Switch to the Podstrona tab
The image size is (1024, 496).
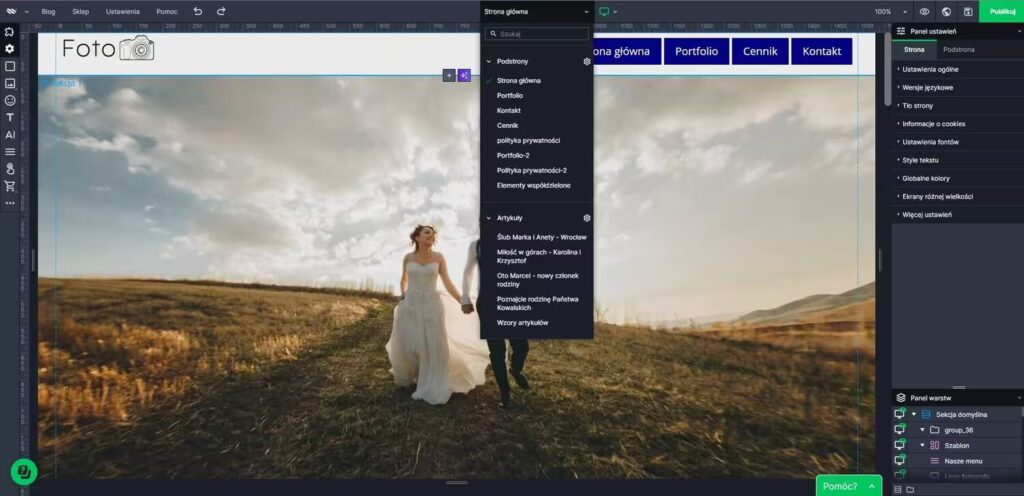(x=959, y=50)
